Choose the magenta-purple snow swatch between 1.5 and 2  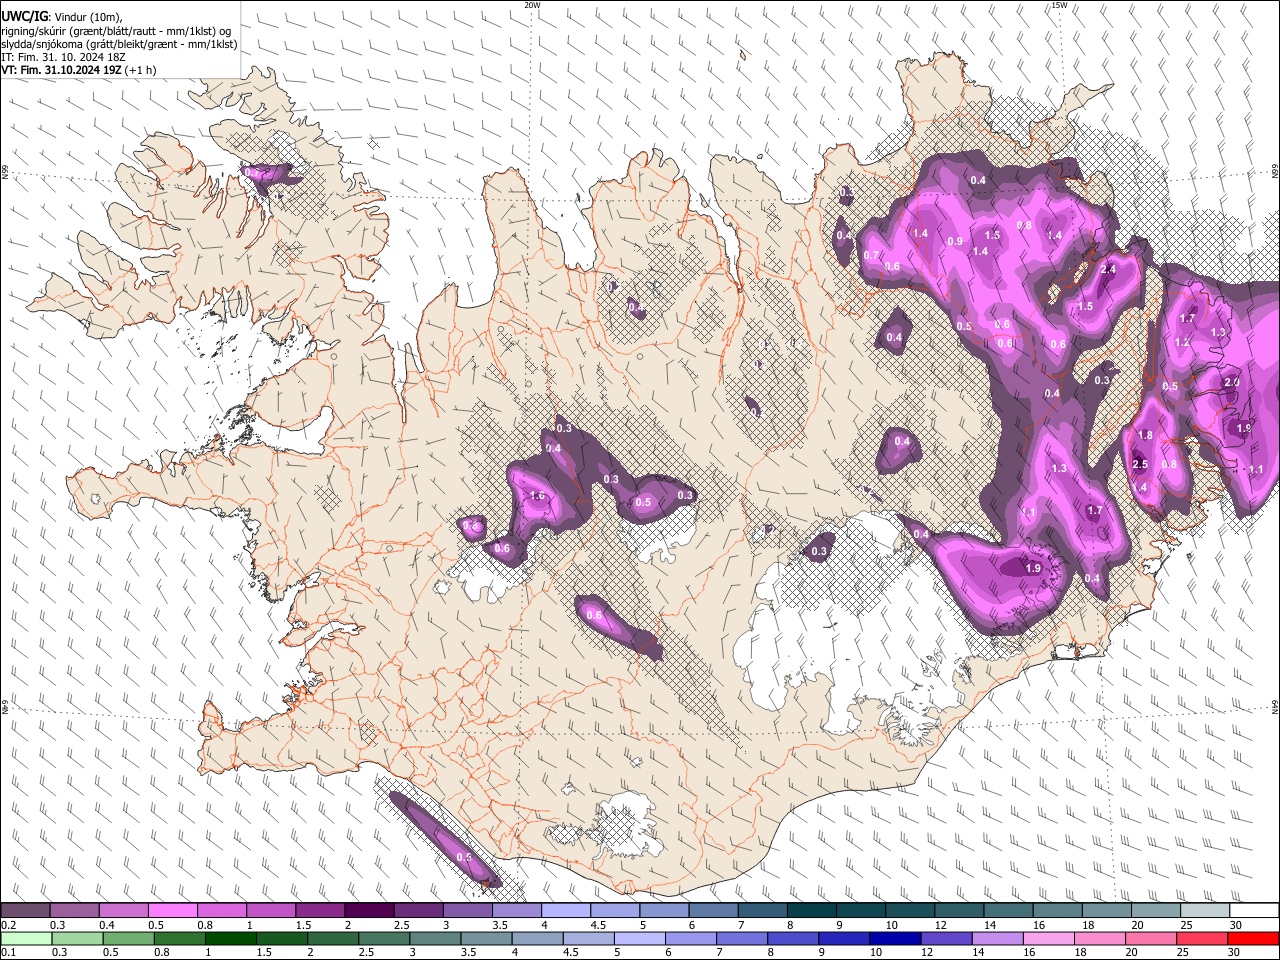[x=320, y=911]
